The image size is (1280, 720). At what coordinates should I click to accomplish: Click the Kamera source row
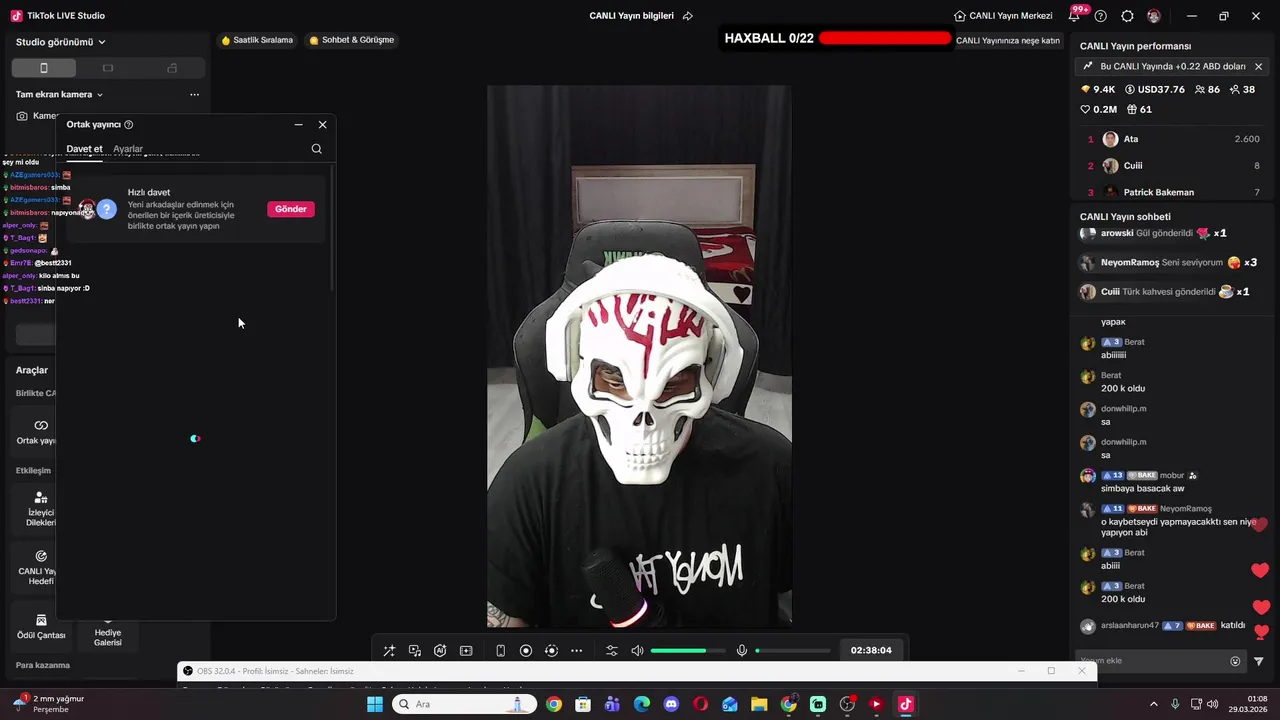click(36, 116)
